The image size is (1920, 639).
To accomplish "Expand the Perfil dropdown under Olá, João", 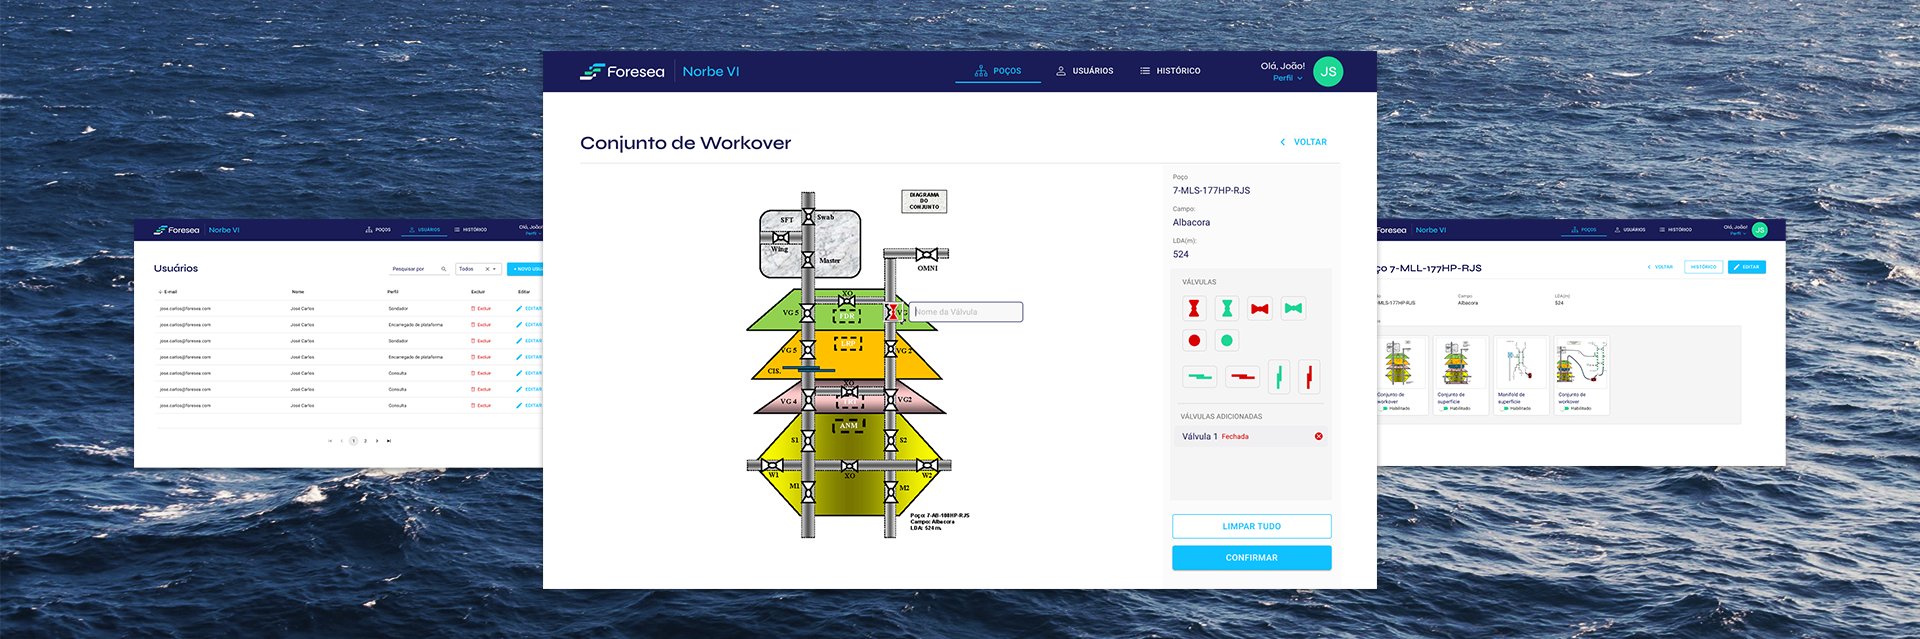I will tap(1288, 78).
